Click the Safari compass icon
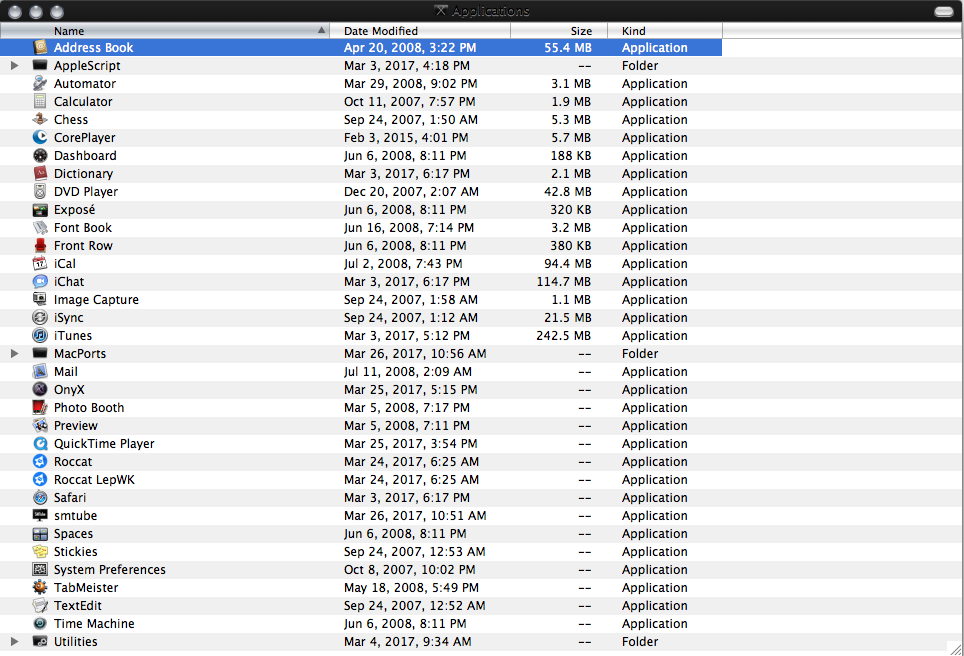The height and width of the screenshot is (656, 964). pos(40,497)
